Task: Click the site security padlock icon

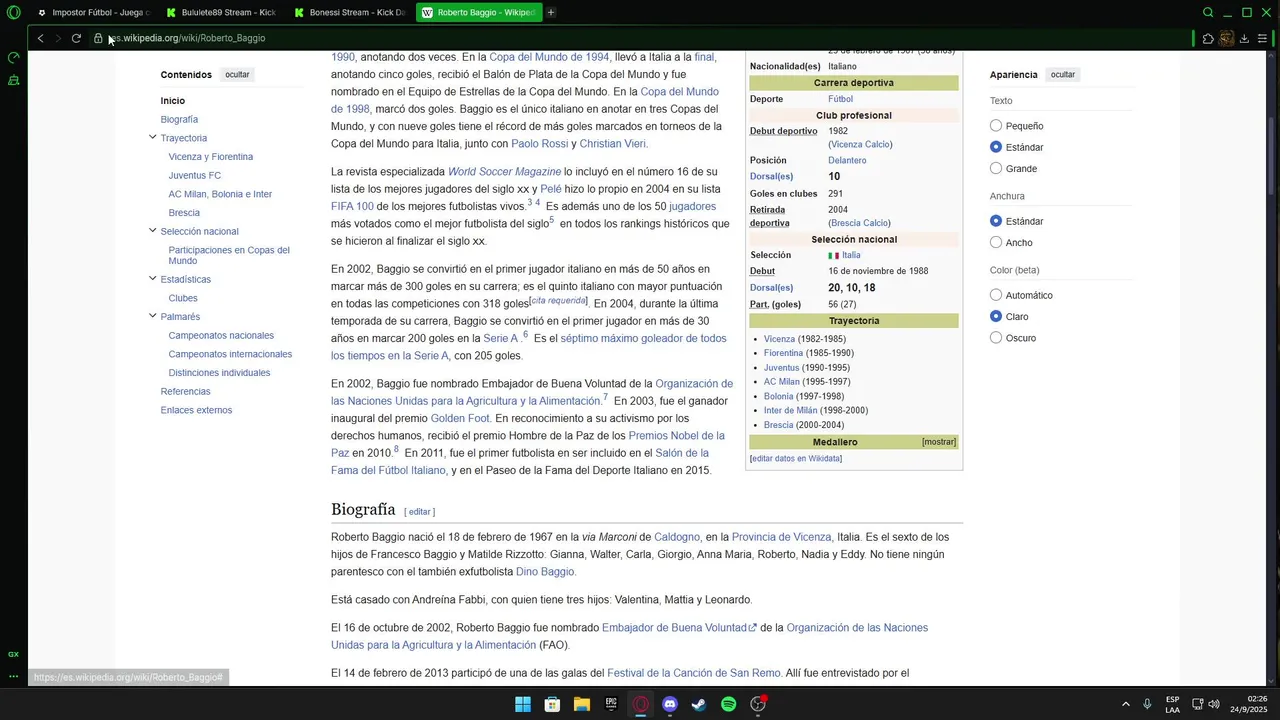Action: (98, 38)
